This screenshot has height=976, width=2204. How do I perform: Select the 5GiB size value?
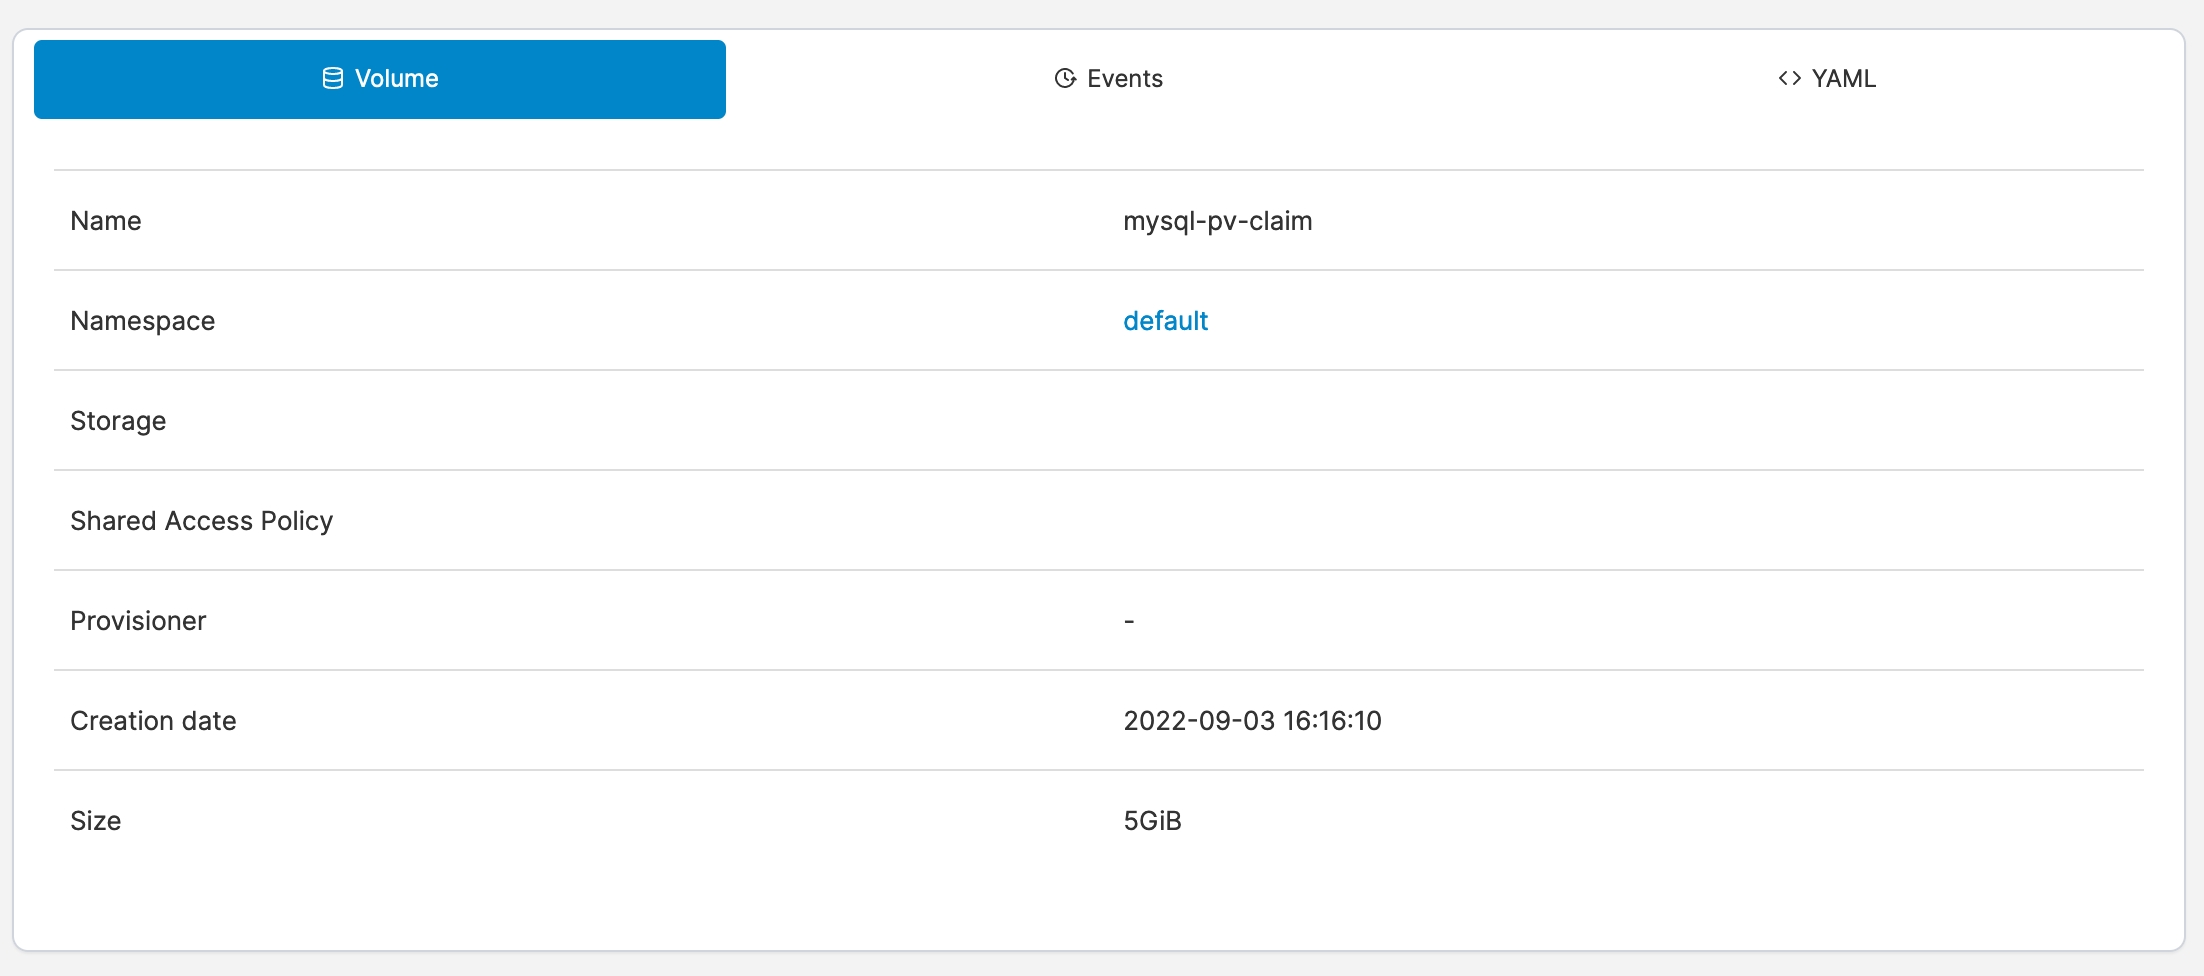pyautogui.click(x=1152, y=821)
